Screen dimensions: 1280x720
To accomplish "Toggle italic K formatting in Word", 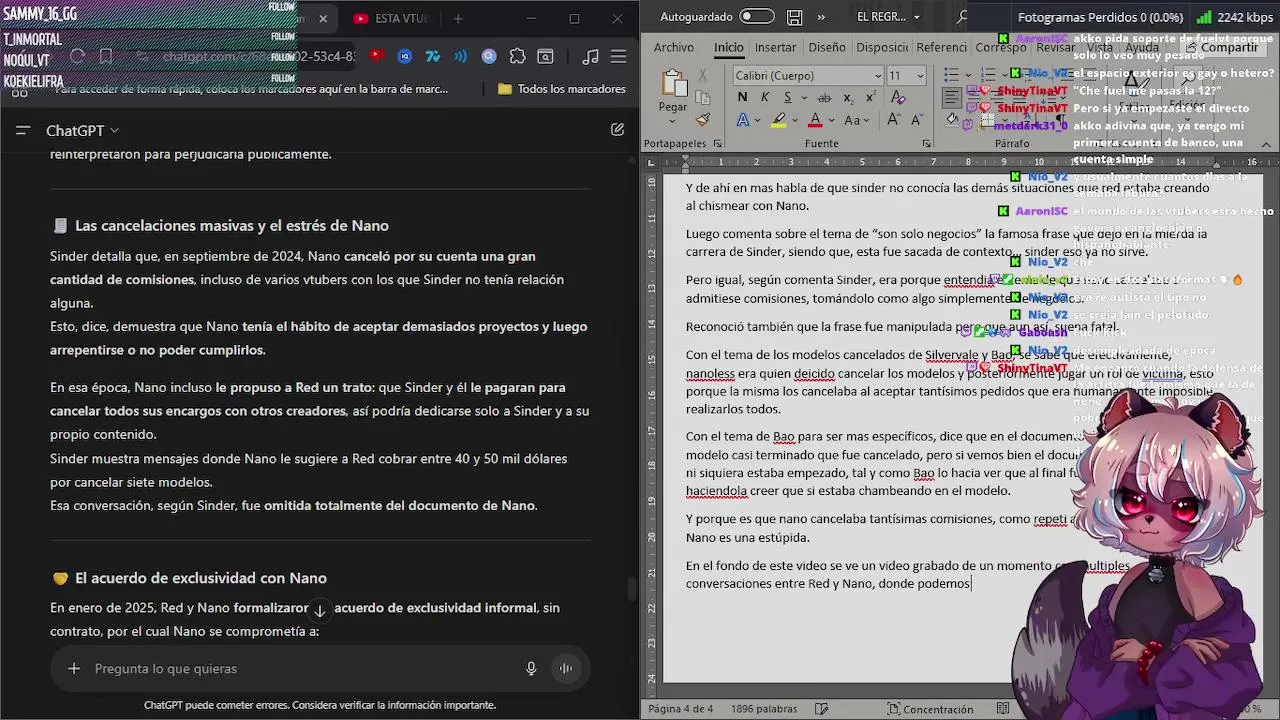I will coord(765,97).
